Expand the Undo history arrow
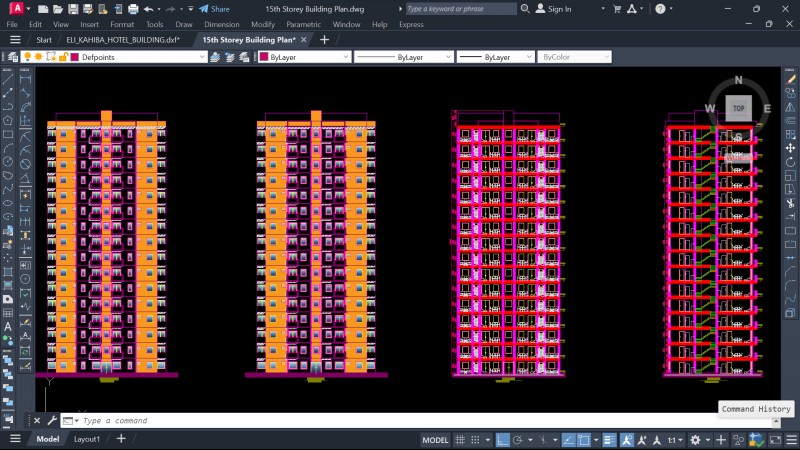Viewport: 800px width, 450px height. pos(159,9)
